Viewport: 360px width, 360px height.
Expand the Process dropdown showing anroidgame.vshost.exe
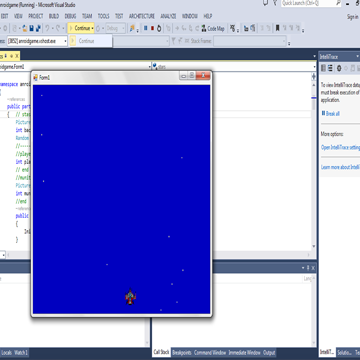click(36, 41)
